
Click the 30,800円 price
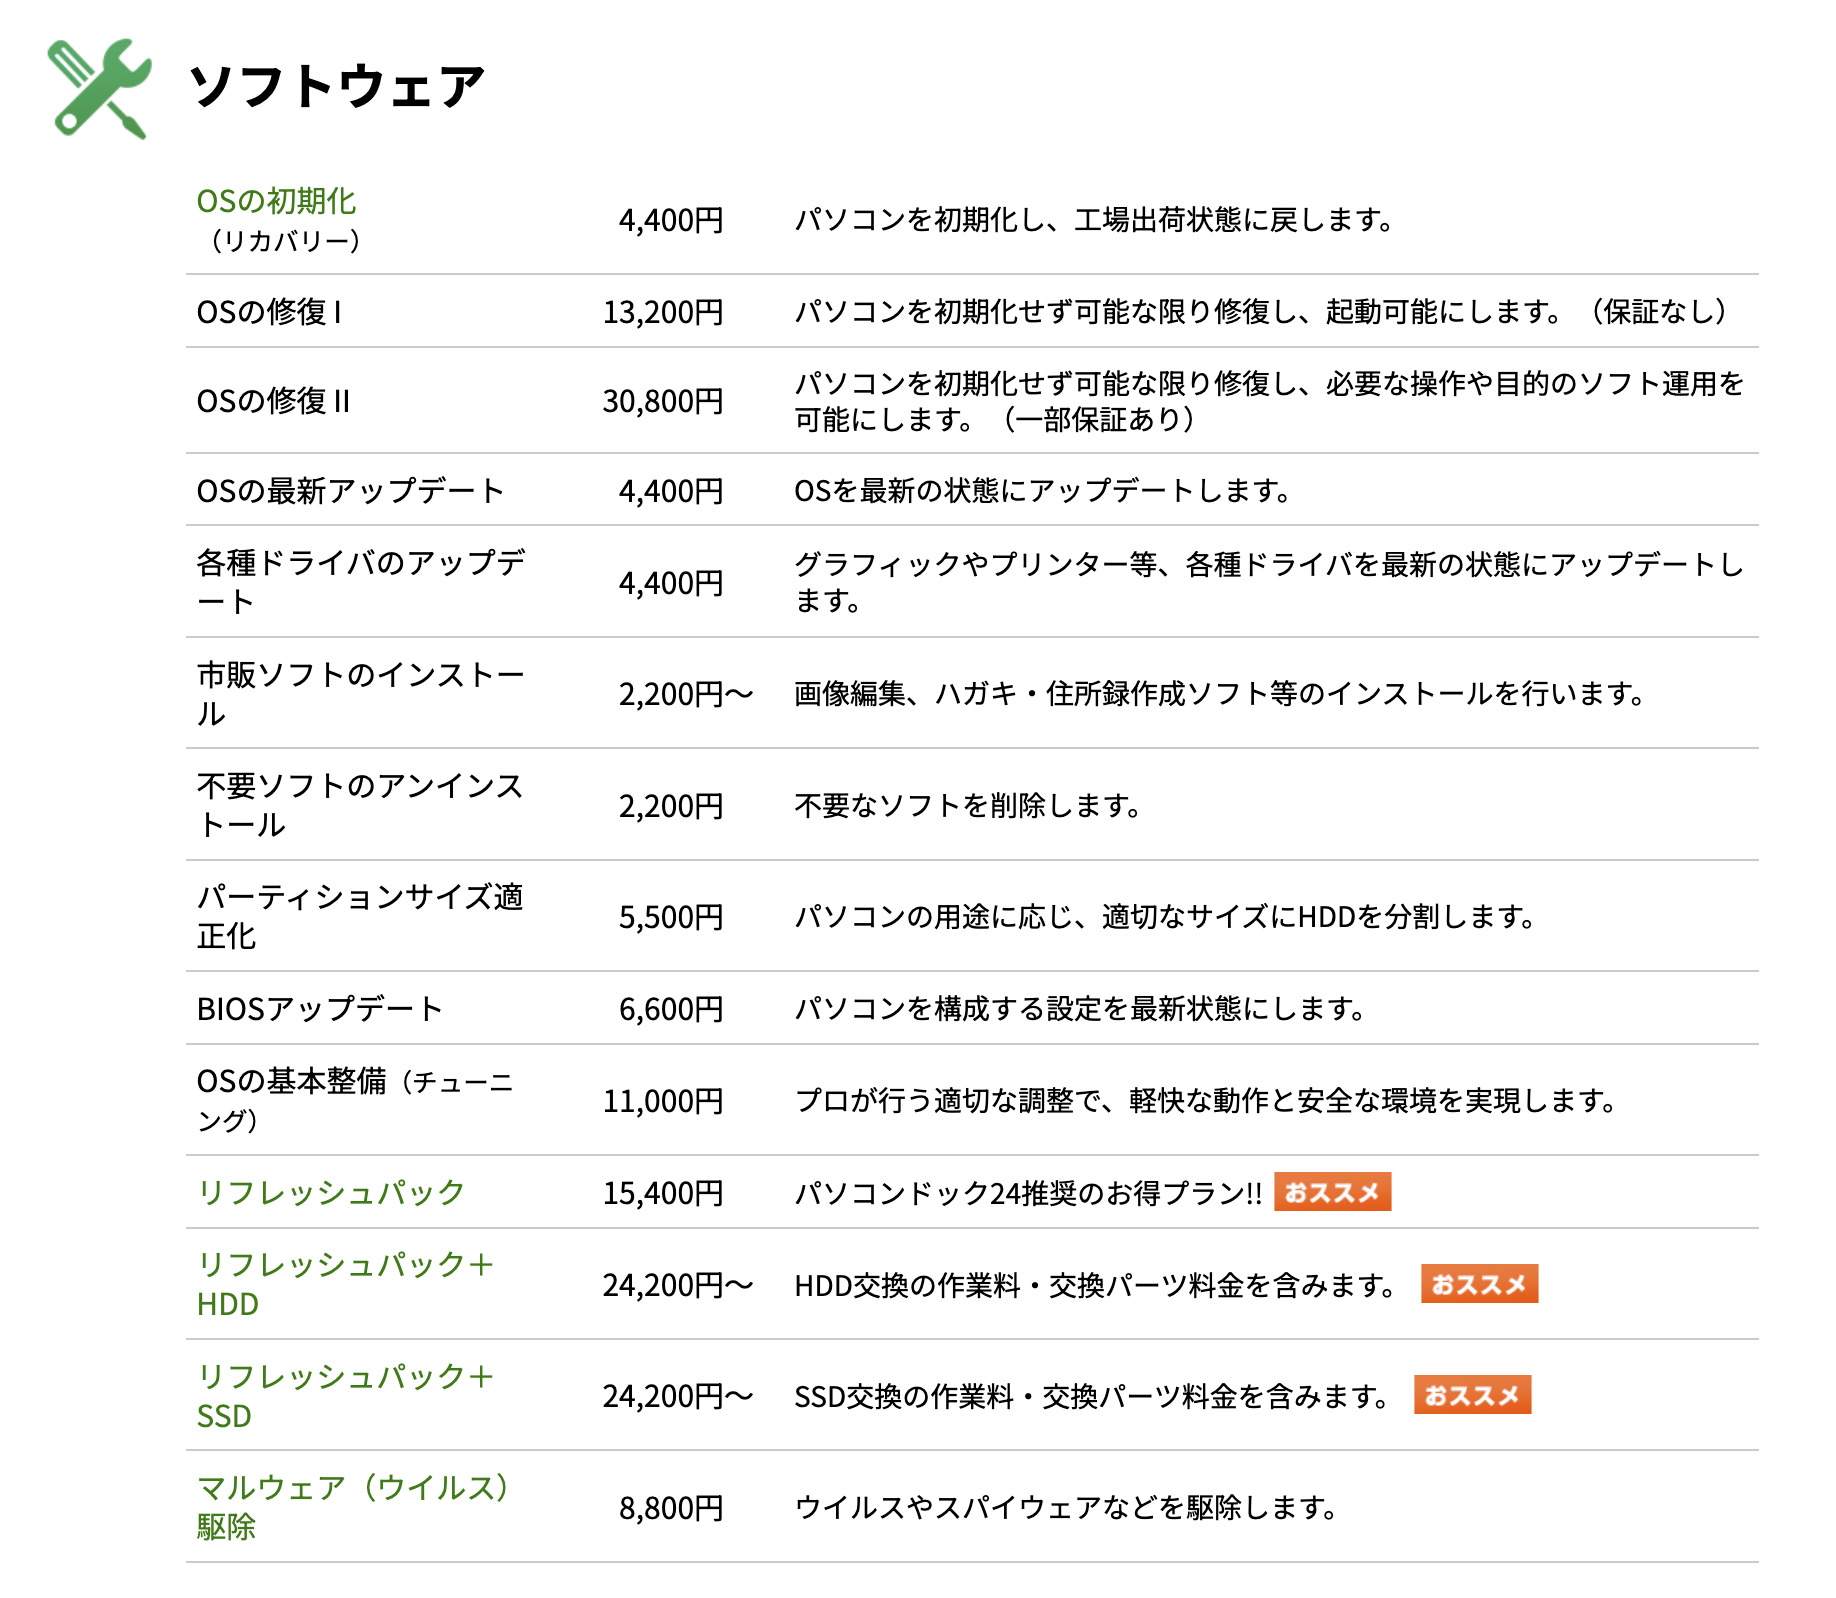point(663,401)
